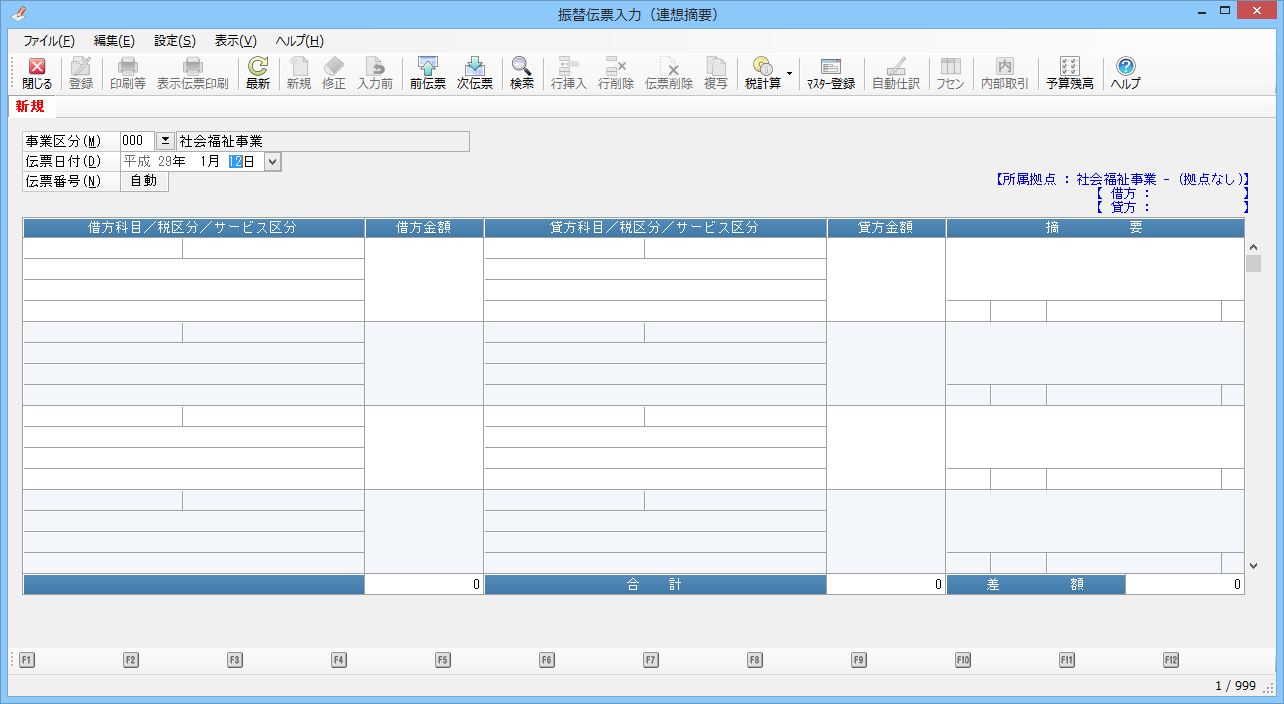Click the 最新 refresh toolbar icon
1284x704 pixels.
(x=258, y=74)
